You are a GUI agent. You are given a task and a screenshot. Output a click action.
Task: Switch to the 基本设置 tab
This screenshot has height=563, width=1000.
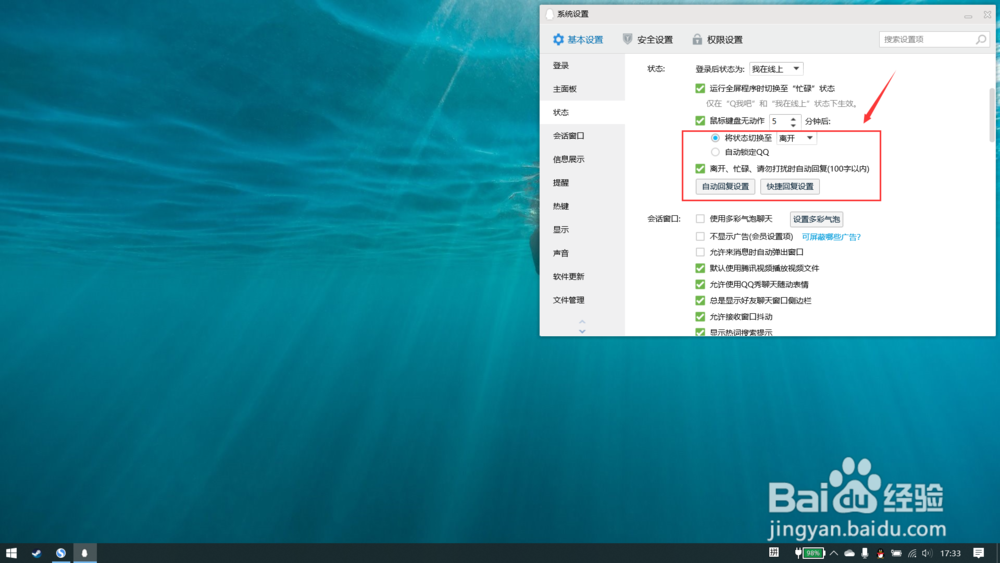[578, 40]
